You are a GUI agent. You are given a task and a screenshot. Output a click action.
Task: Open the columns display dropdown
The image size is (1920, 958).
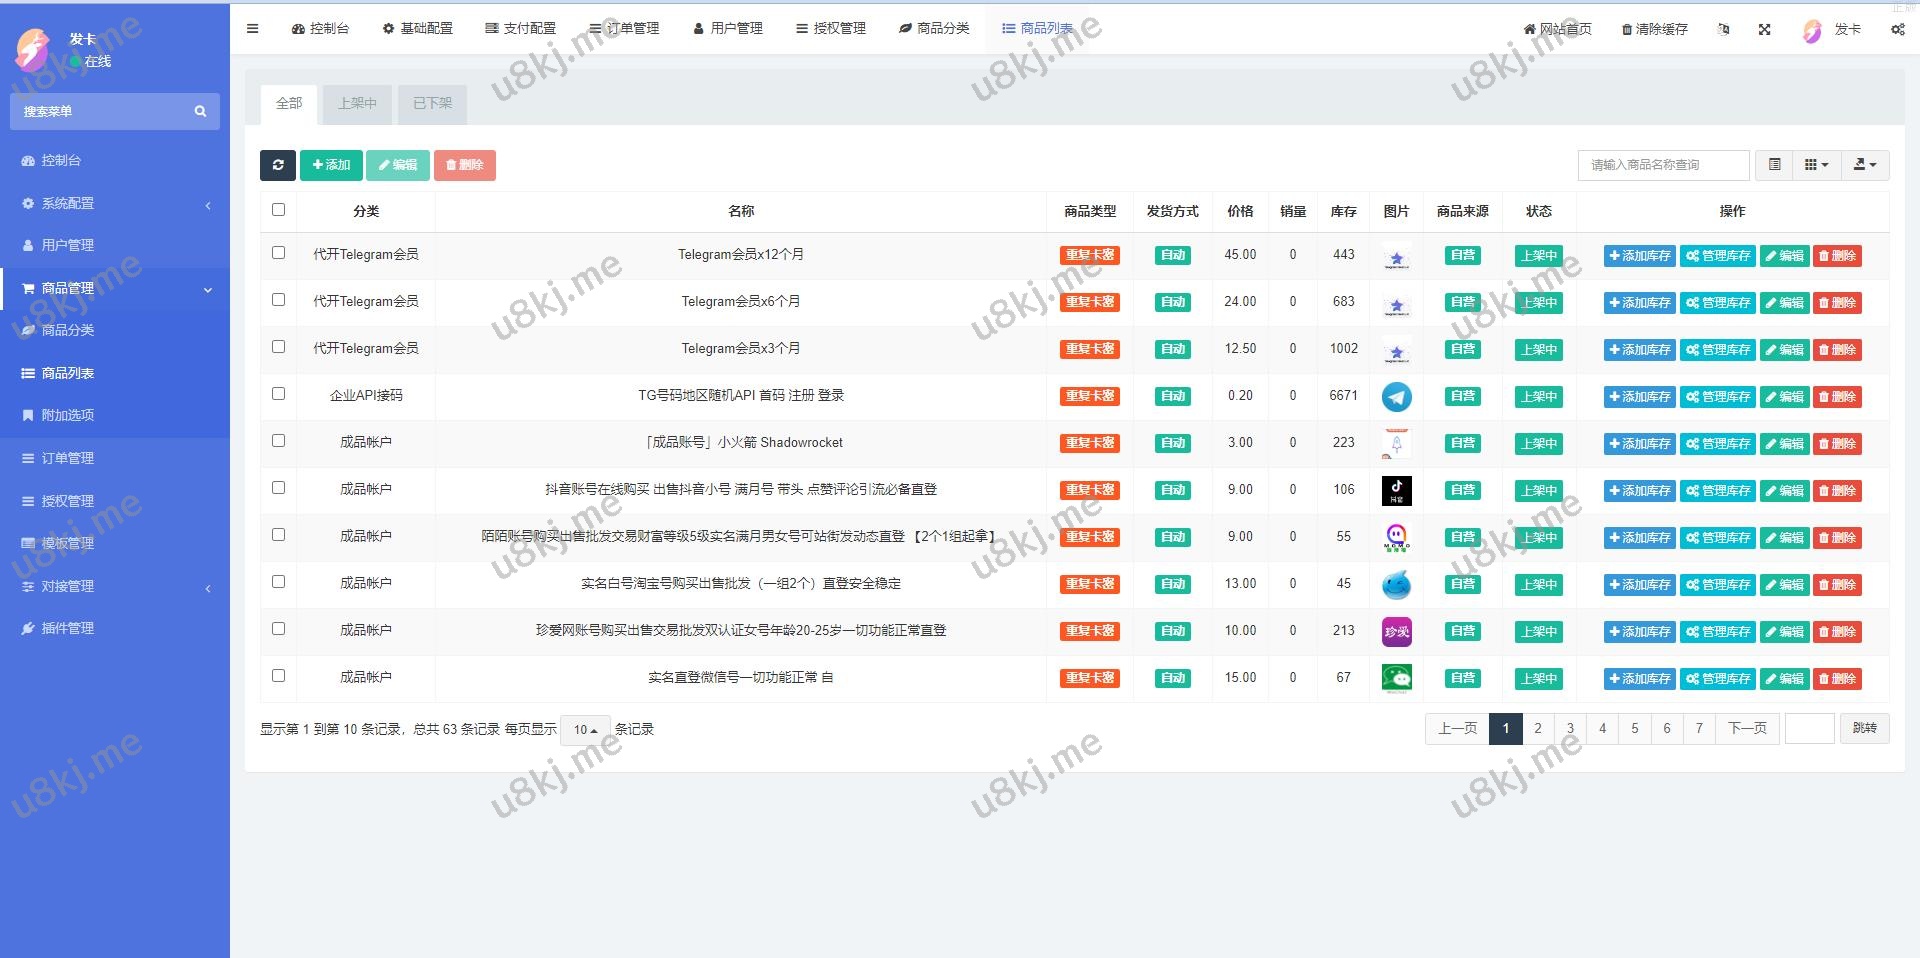click(1816, 165)
